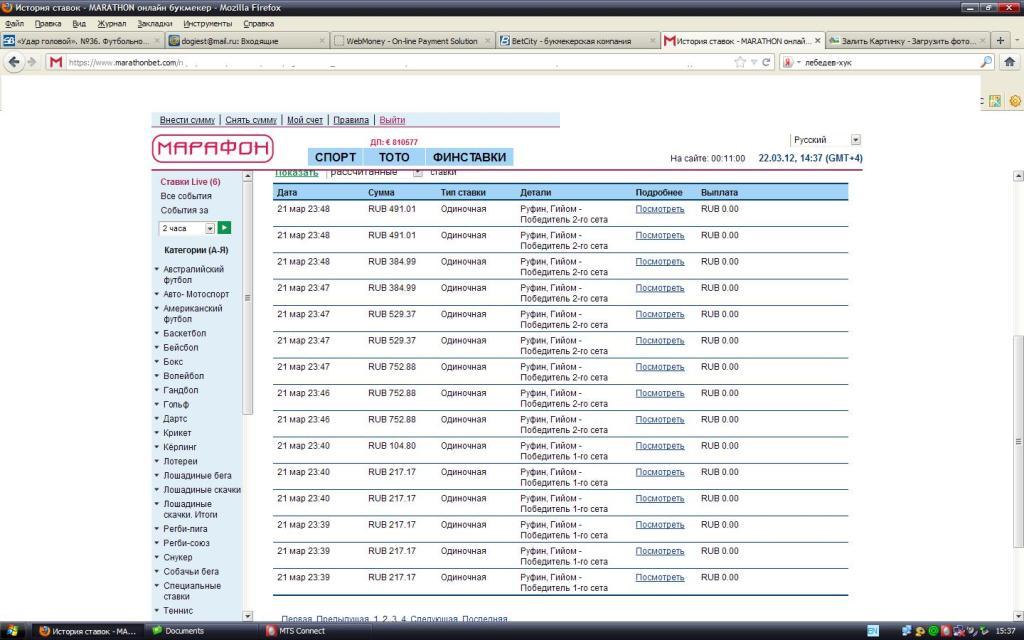The image size is (1024, 640).
Task: Expand the Баскетбол category
Action: point(184,333)
